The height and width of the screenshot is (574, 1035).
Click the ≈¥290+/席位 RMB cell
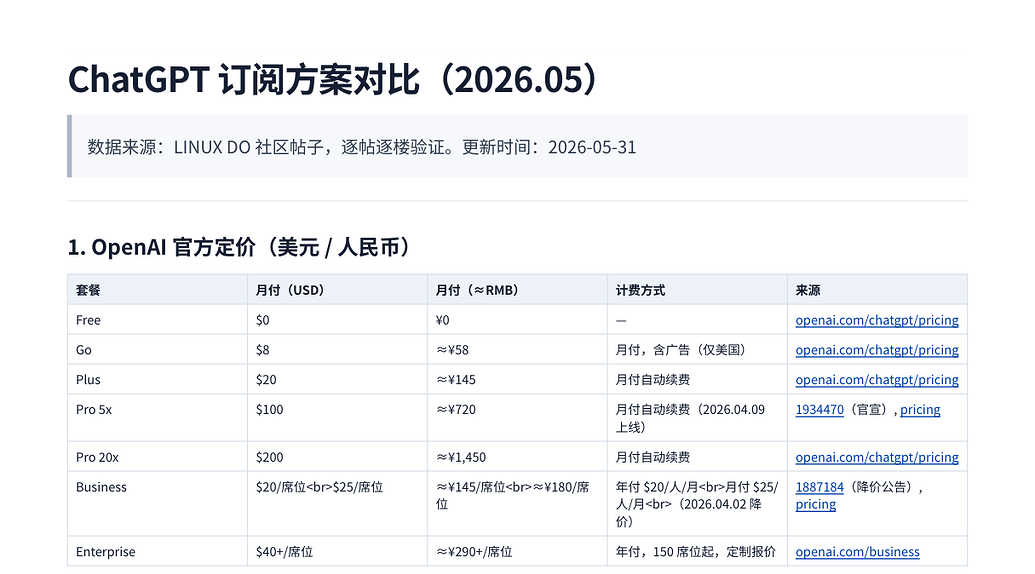point(518,552)
